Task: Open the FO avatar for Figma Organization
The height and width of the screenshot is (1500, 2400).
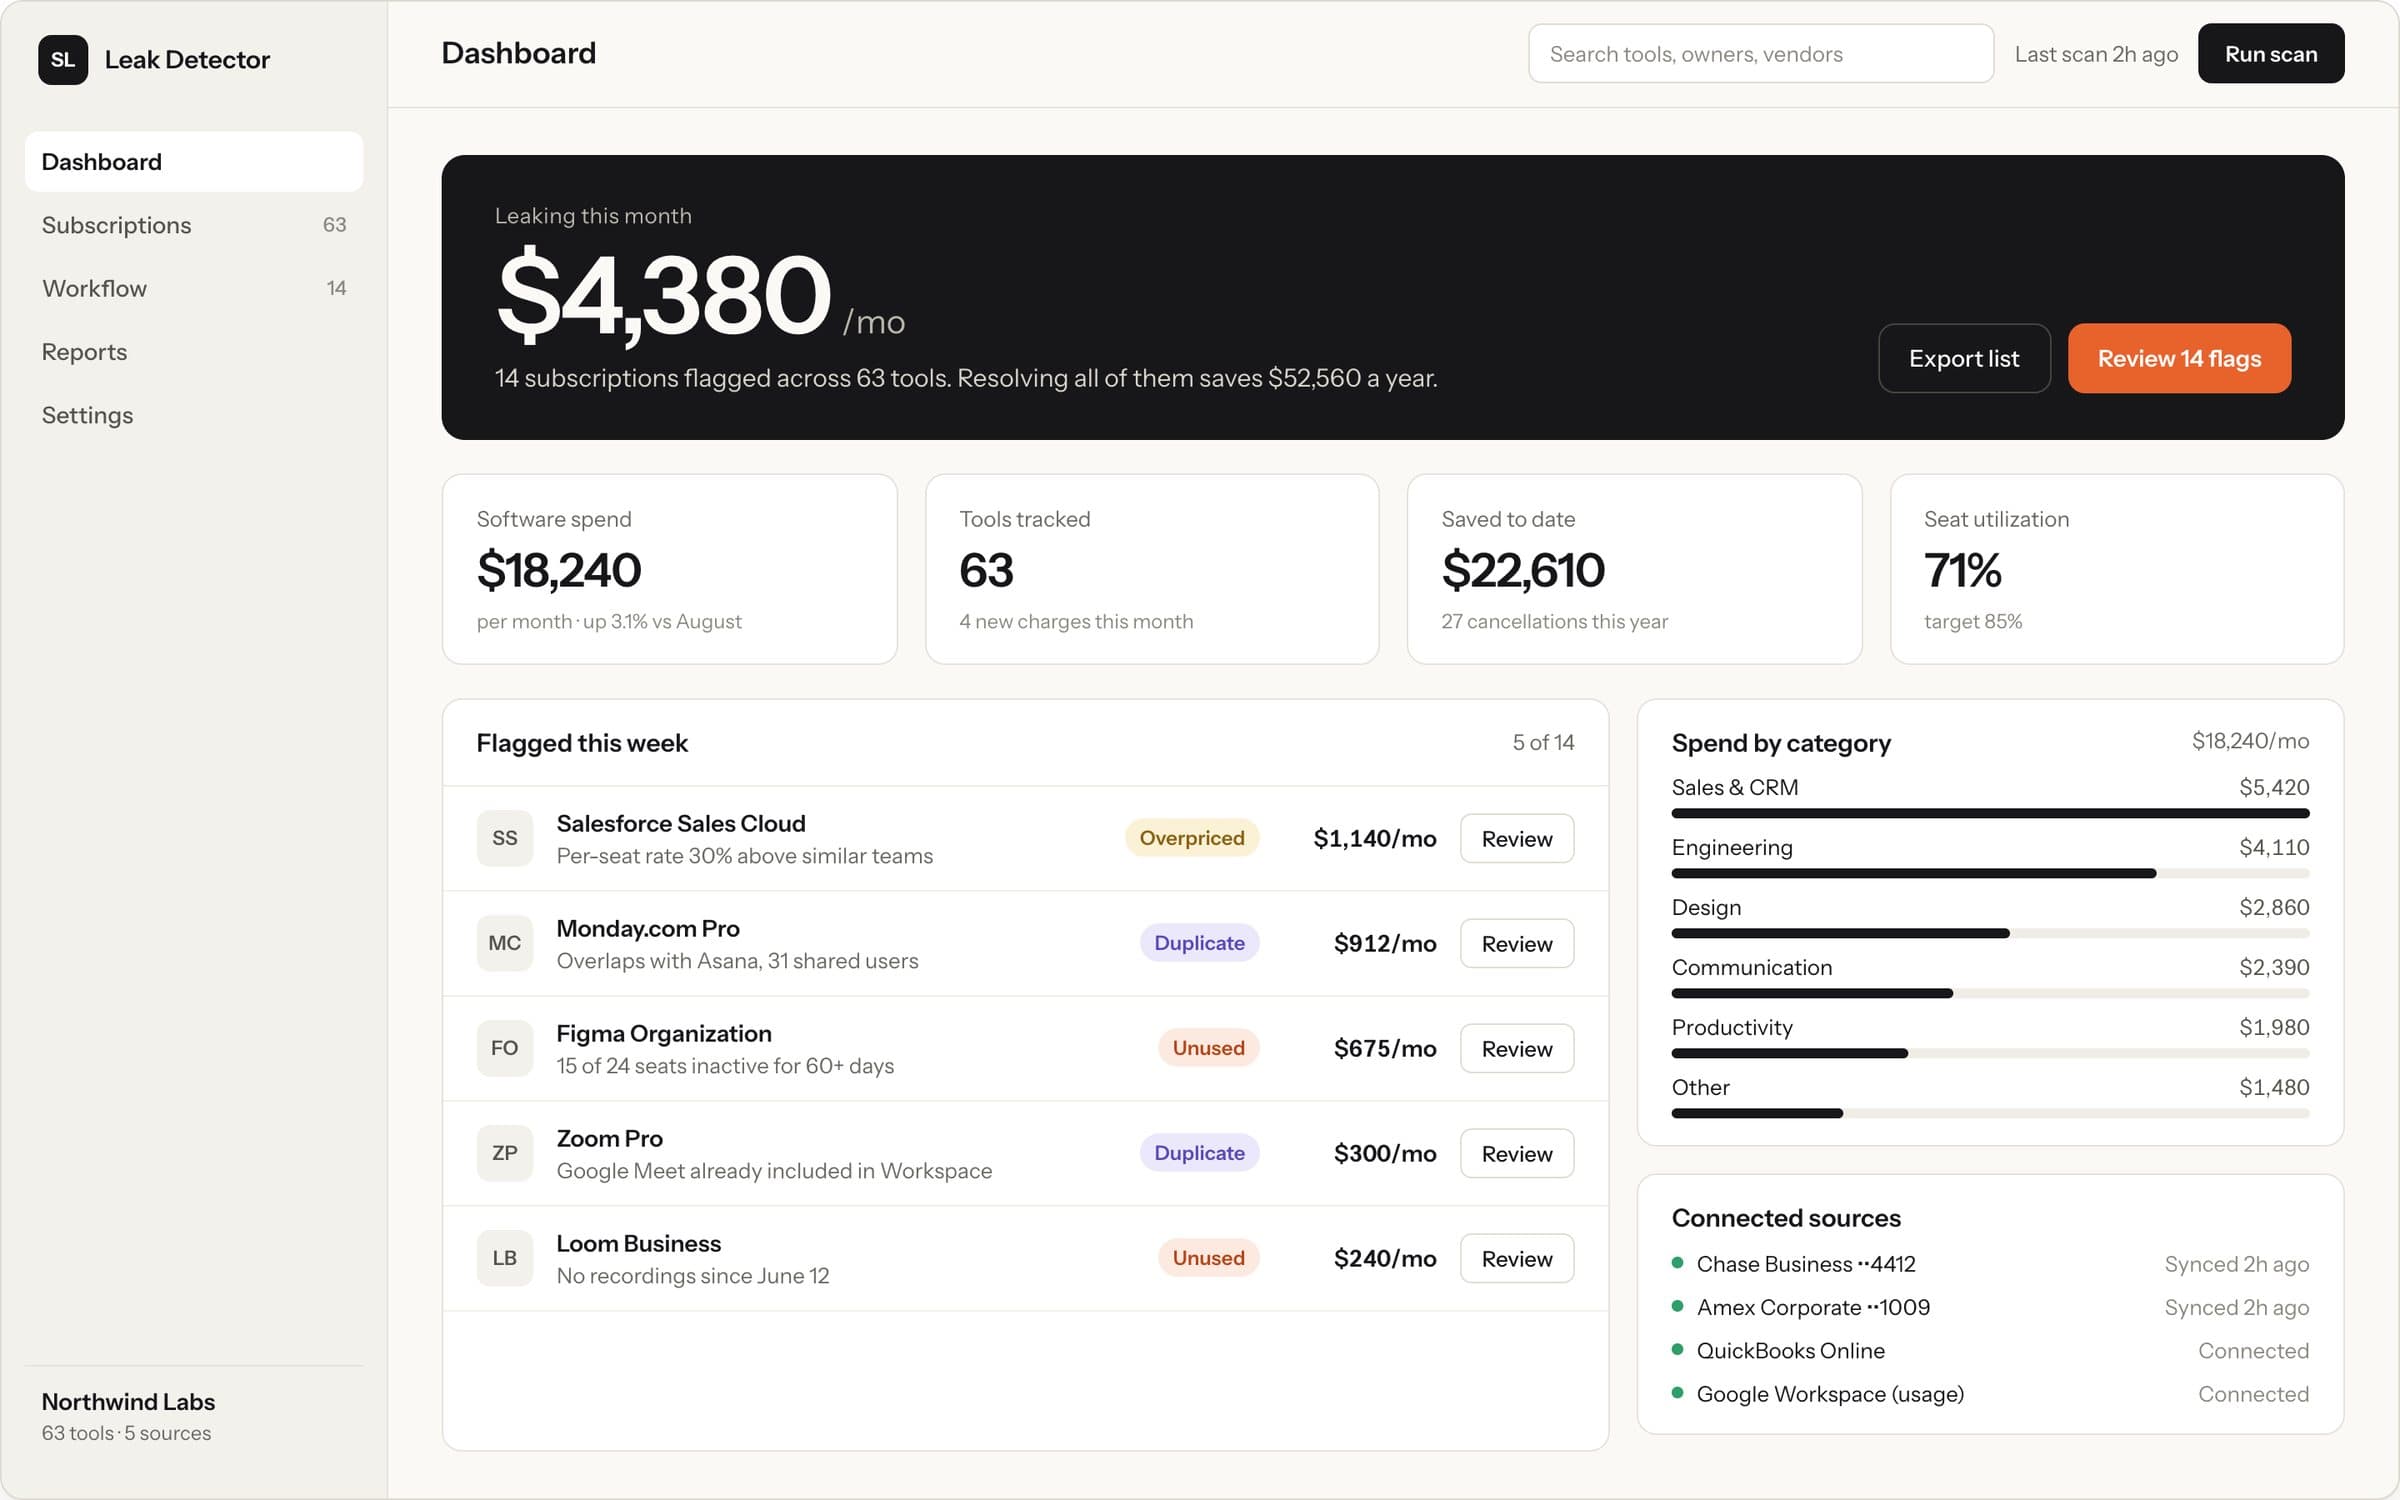Action: coord(504,1048)
